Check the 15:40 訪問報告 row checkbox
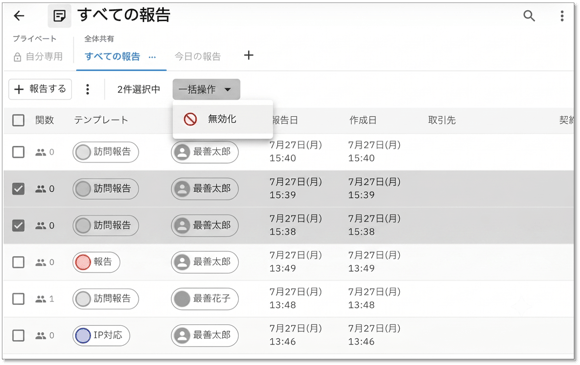The height and width of the screenshot is (365, 580). (18, 152)
